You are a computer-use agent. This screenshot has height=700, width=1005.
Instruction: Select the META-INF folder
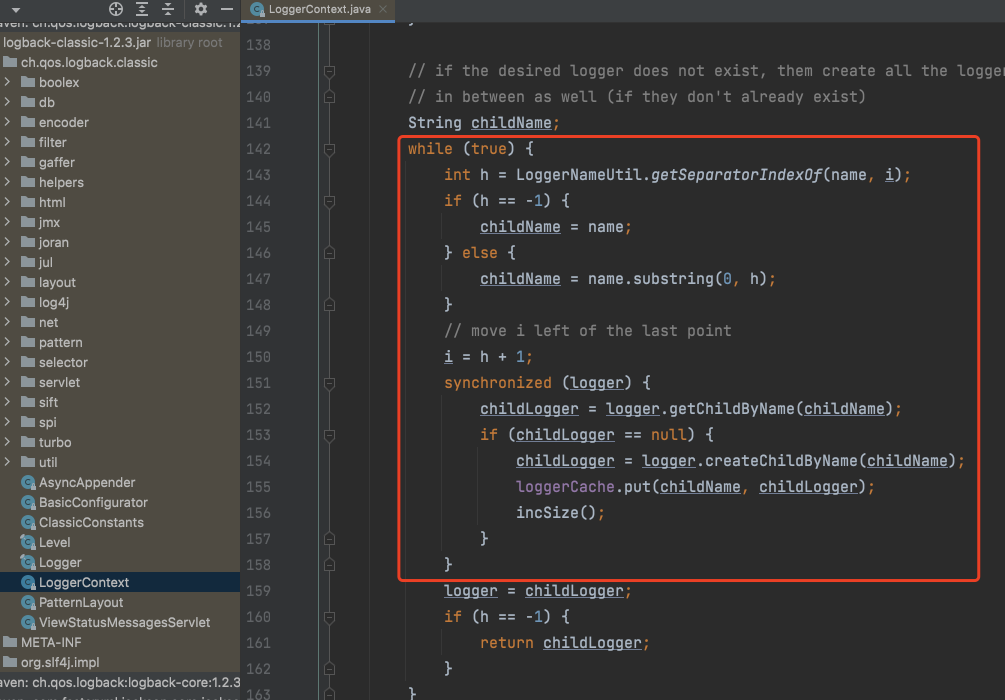point(51,642)
